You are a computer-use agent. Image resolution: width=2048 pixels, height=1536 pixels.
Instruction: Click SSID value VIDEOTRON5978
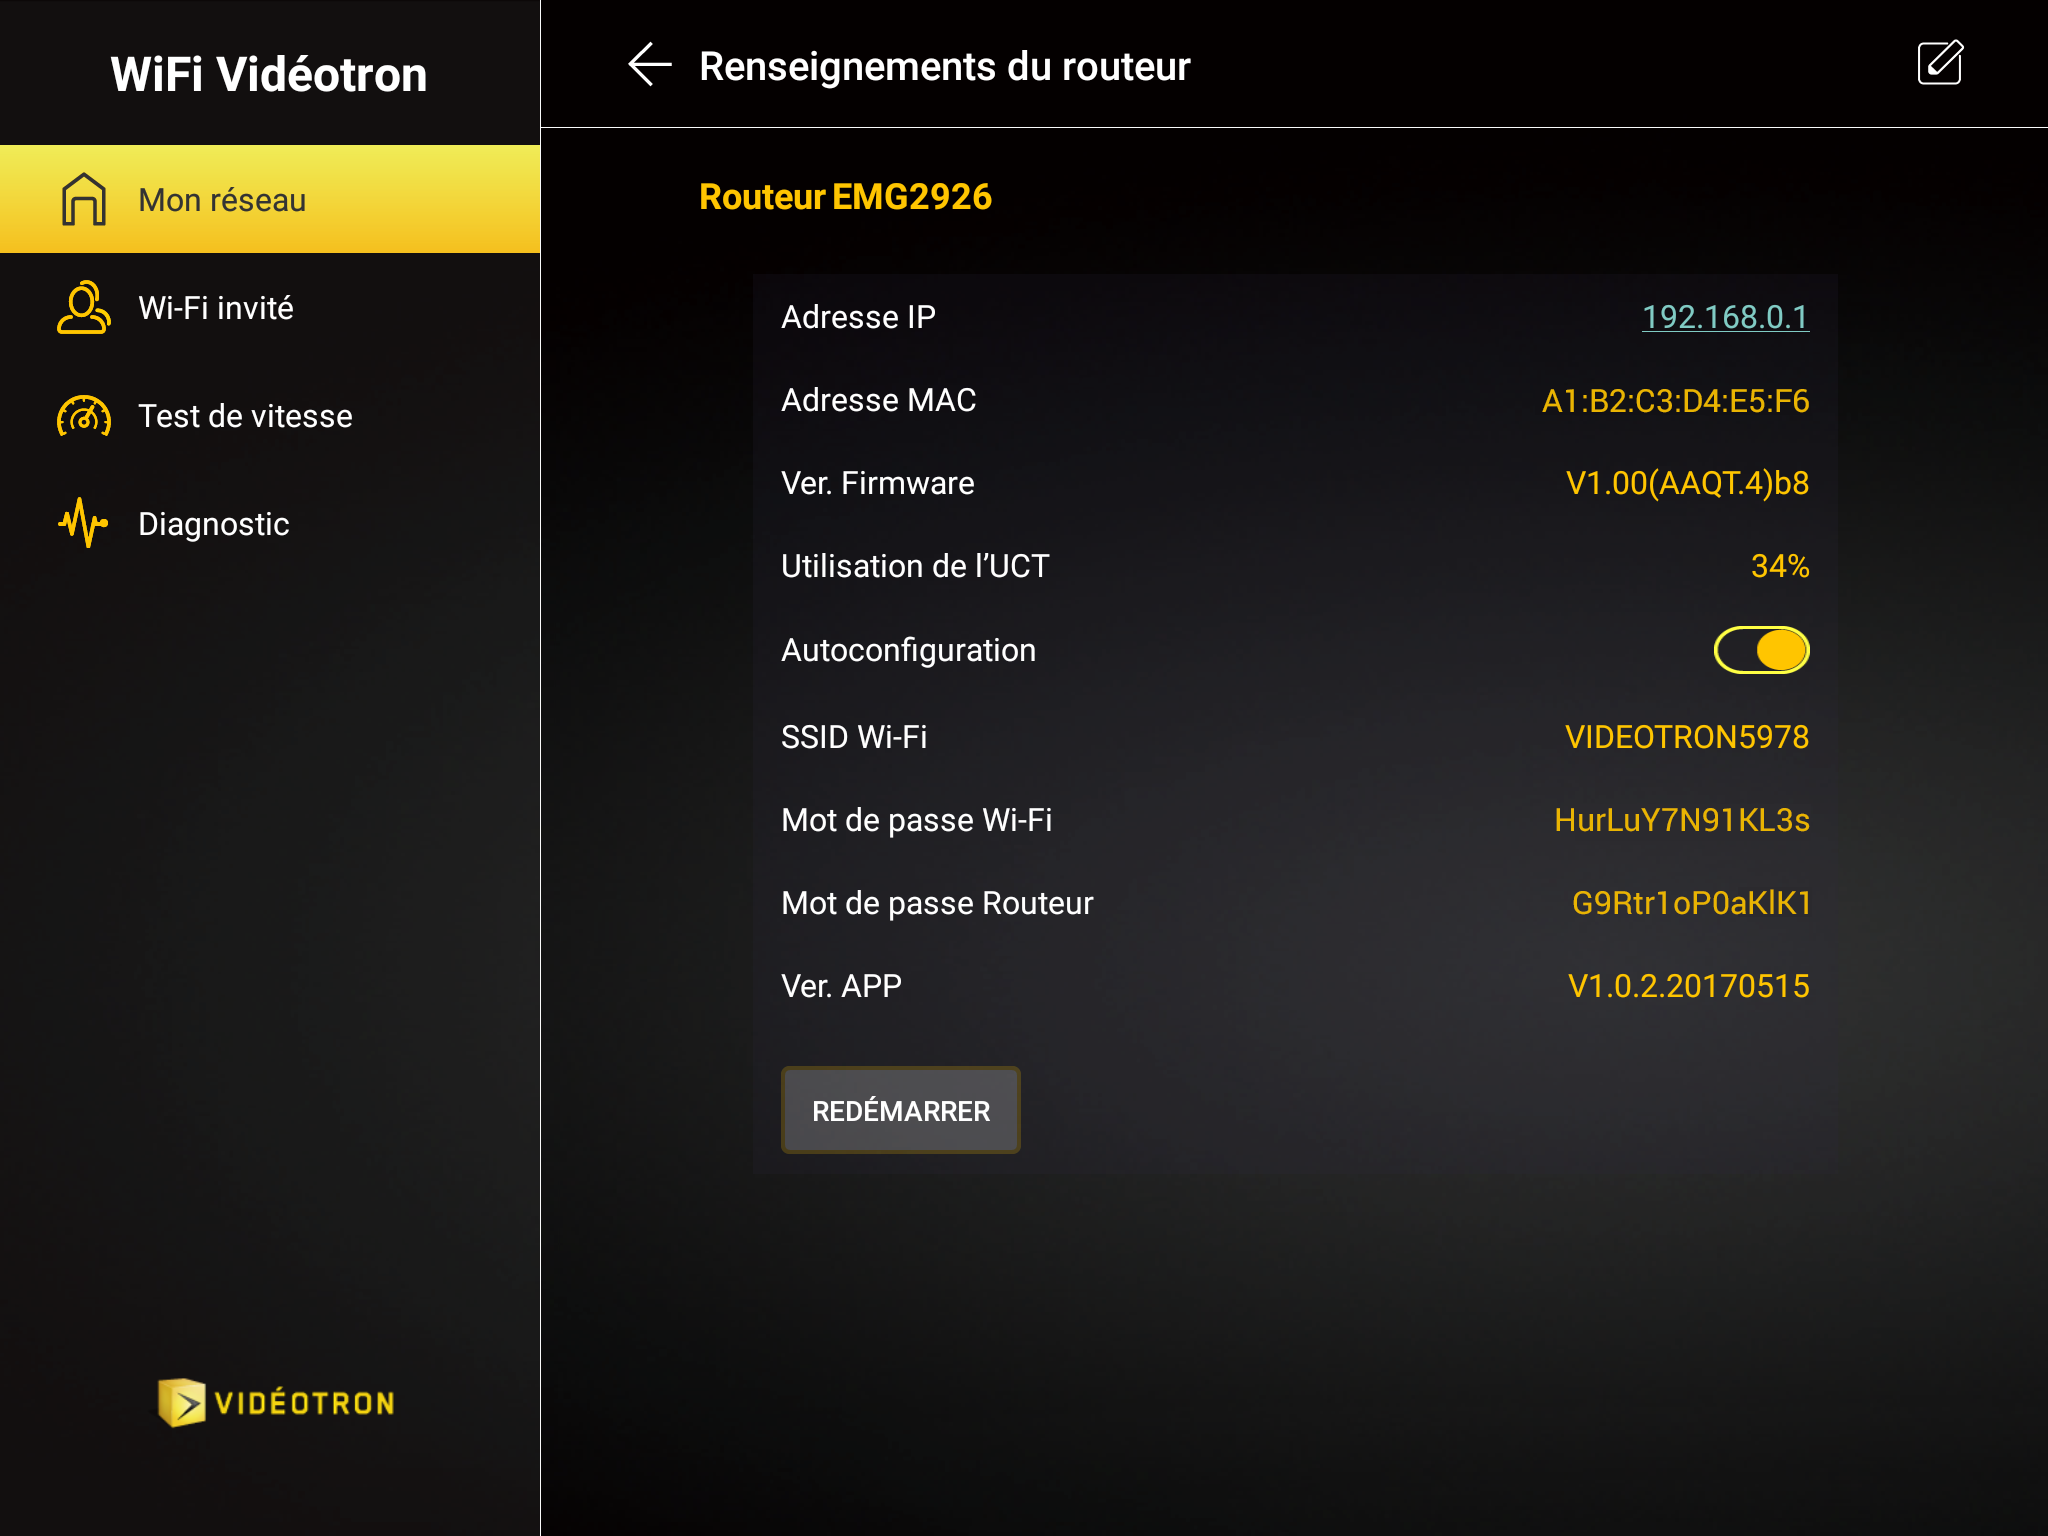click(x=1687, y=737)
